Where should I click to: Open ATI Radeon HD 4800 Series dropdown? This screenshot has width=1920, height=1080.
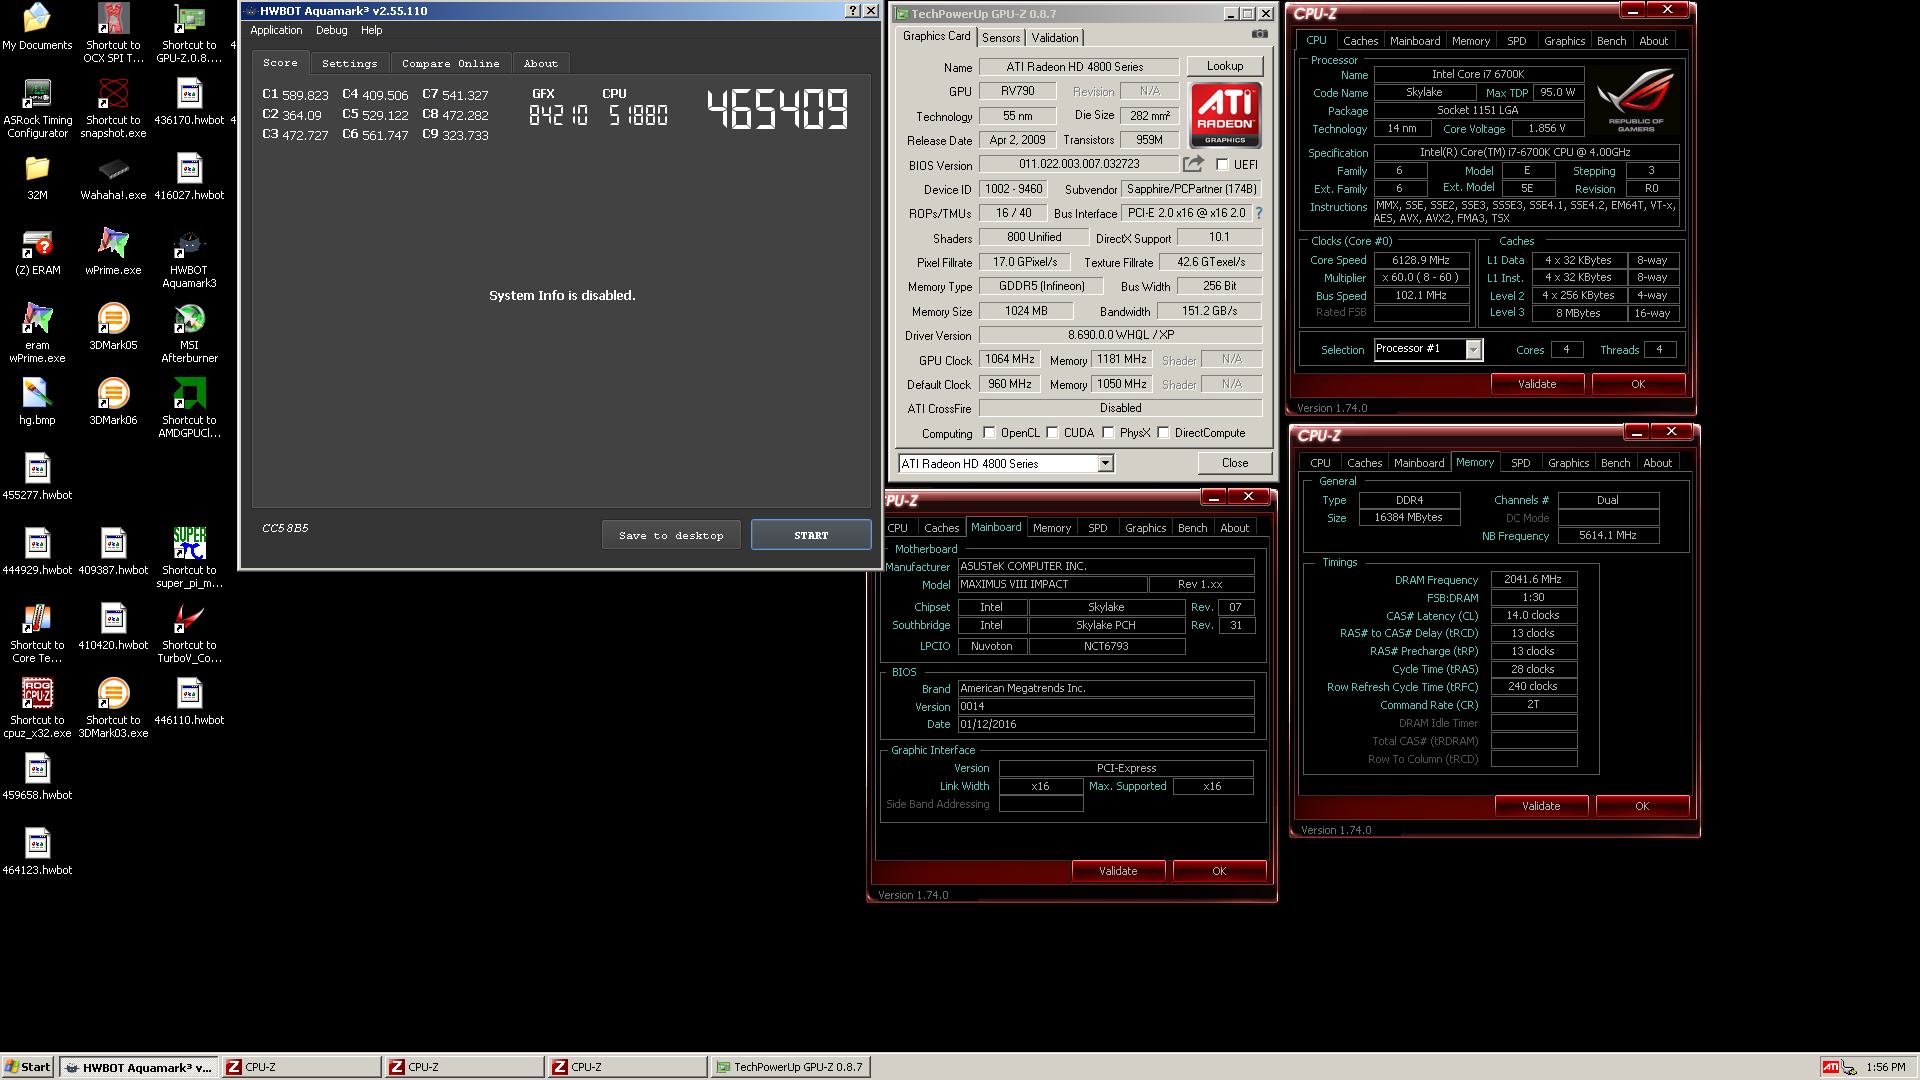[x=1105, y=464]
